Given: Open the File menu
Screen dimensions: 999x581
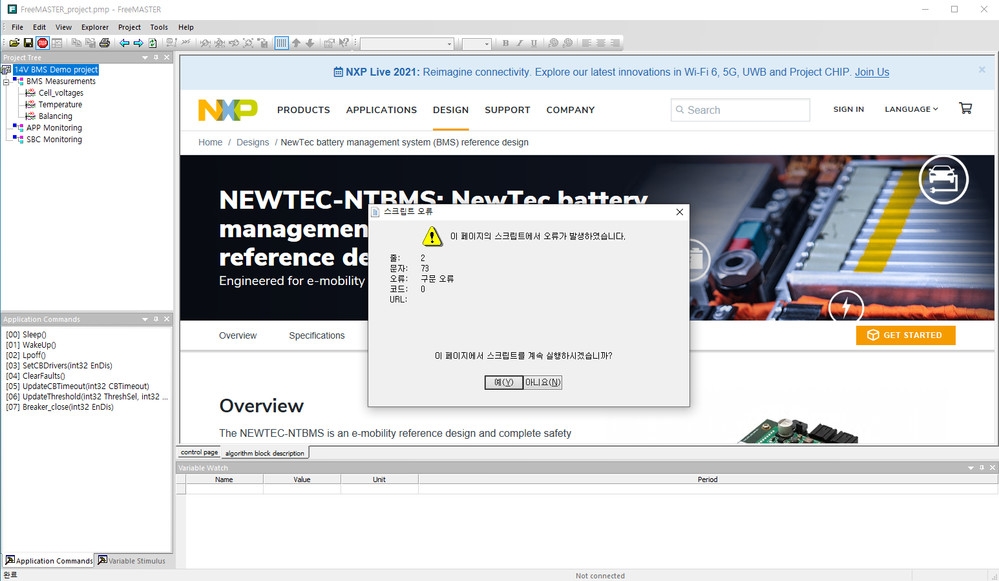Looking at the screenshot, I should 17,27.
